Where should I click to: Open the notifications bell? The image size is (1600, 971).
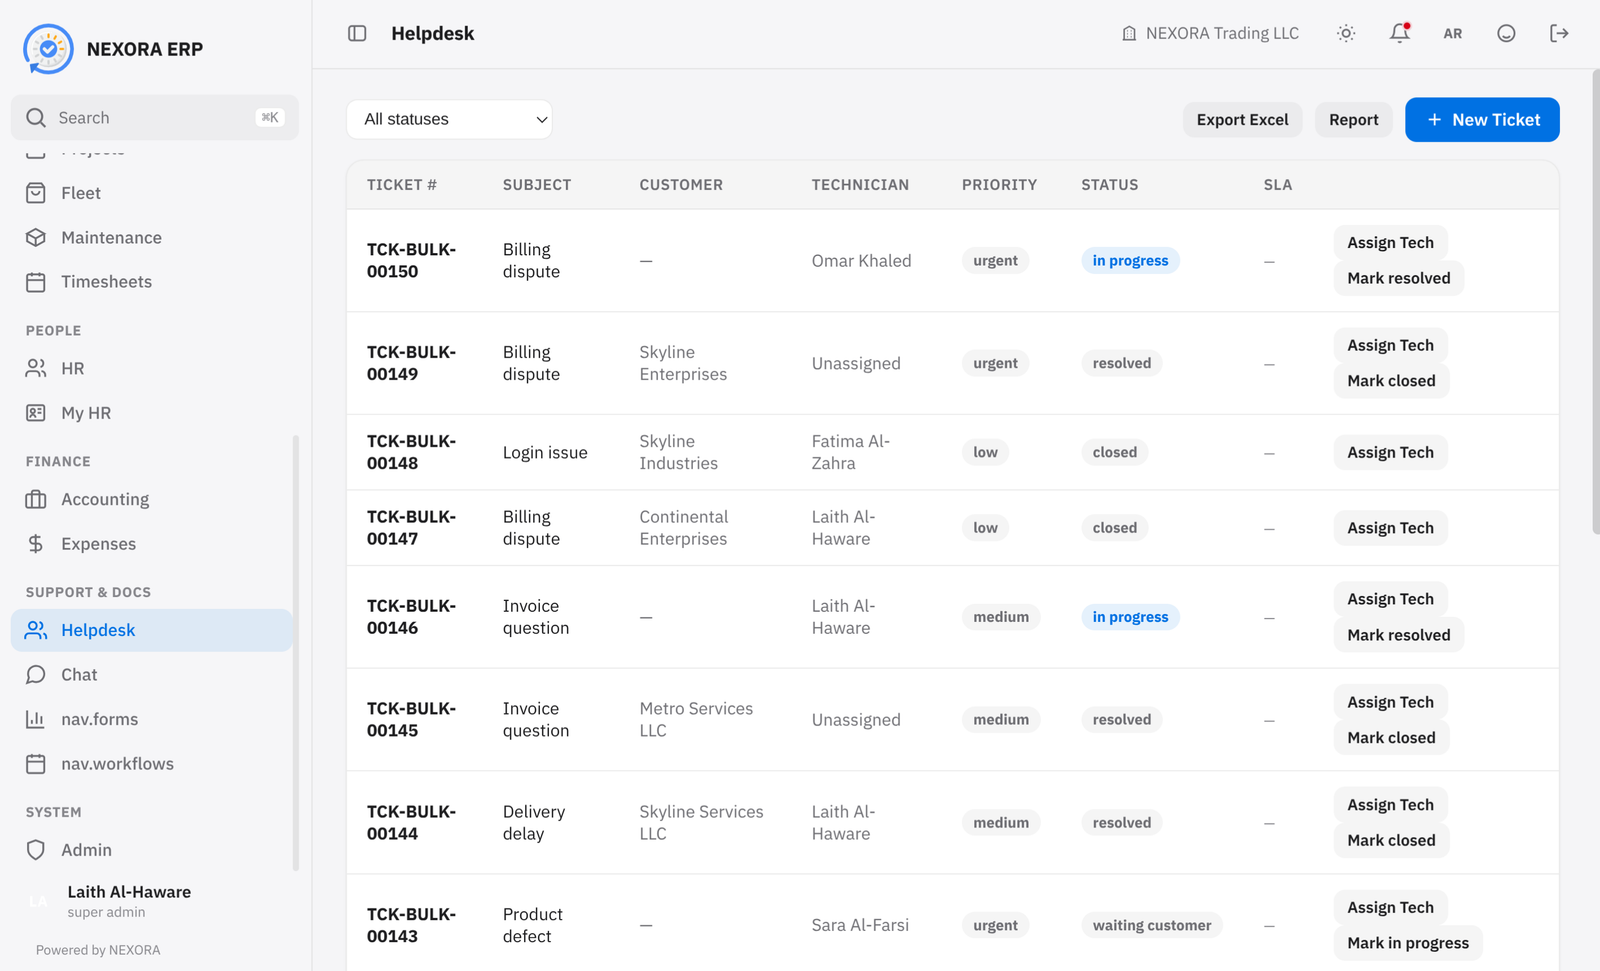click(x=1400, y=33)
